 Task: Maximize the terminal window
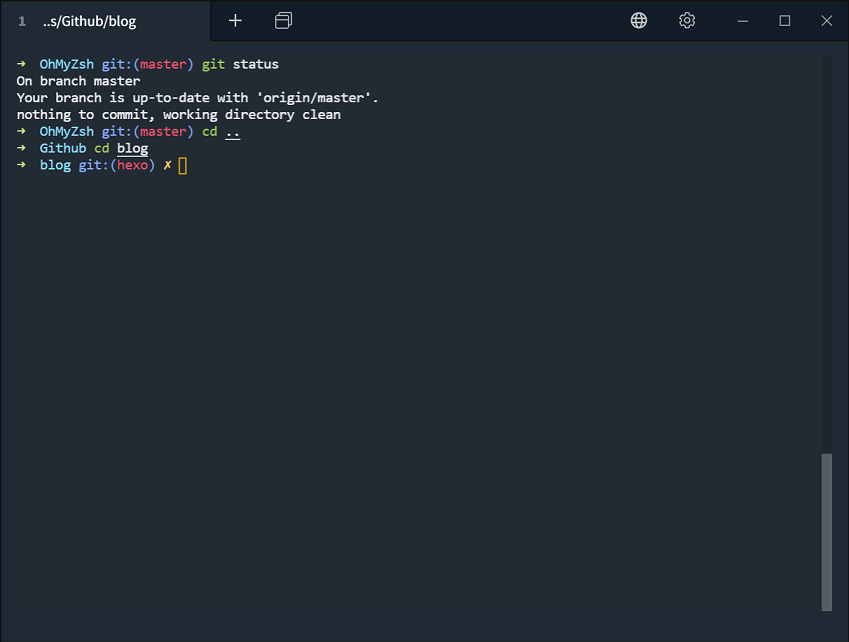click(x=785, y=21)
